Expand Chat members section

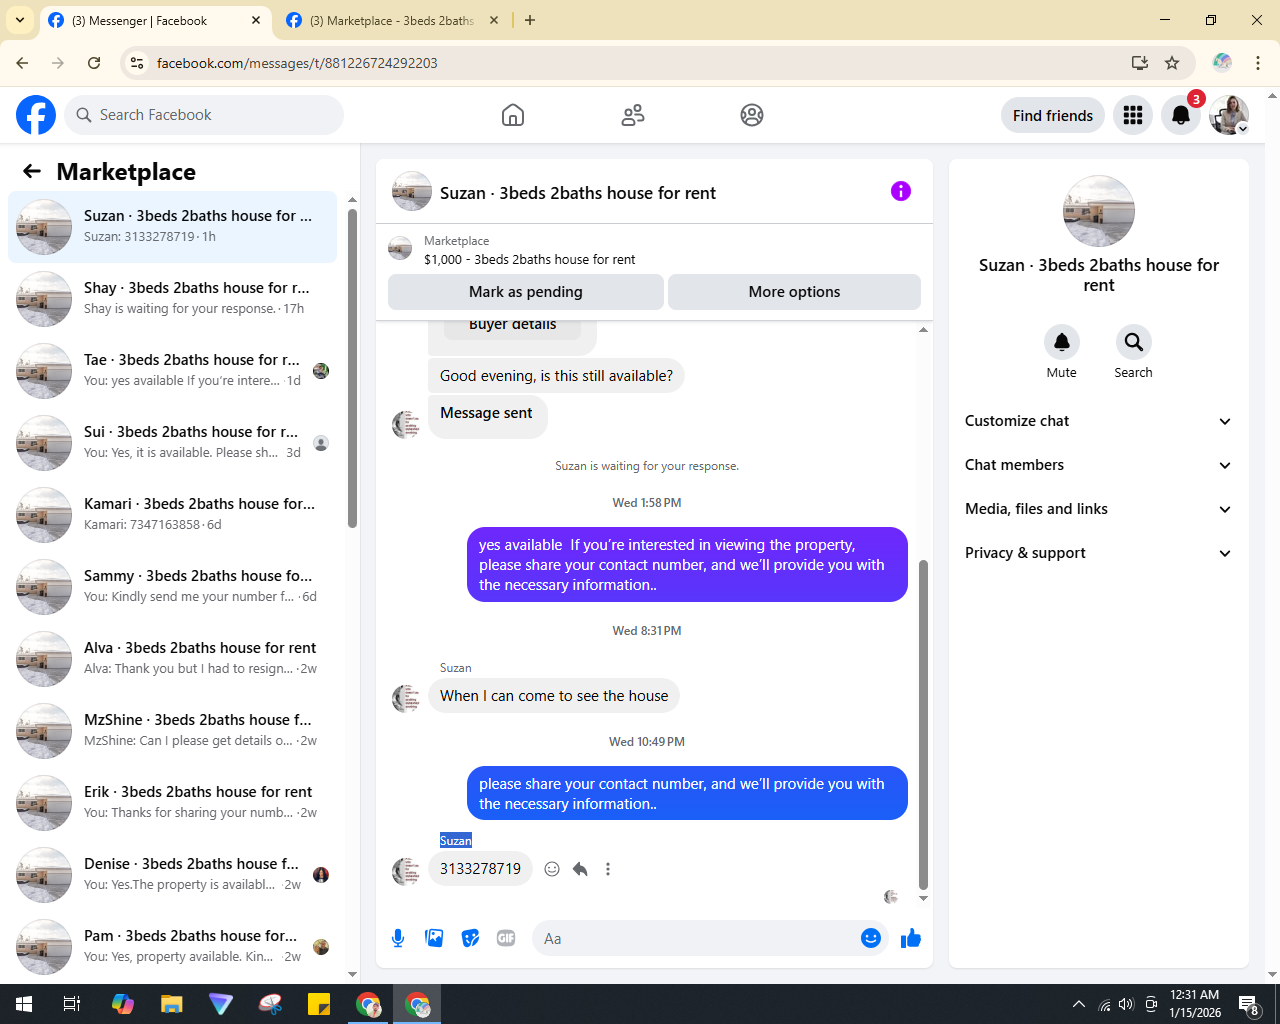(1098, 465)
